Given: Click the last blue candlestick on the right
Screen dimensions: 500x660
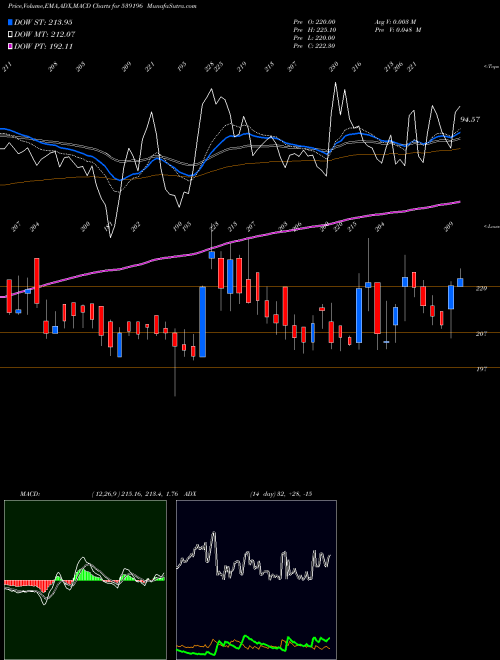Looking at the screenshot, I should [x=460, y=282].
